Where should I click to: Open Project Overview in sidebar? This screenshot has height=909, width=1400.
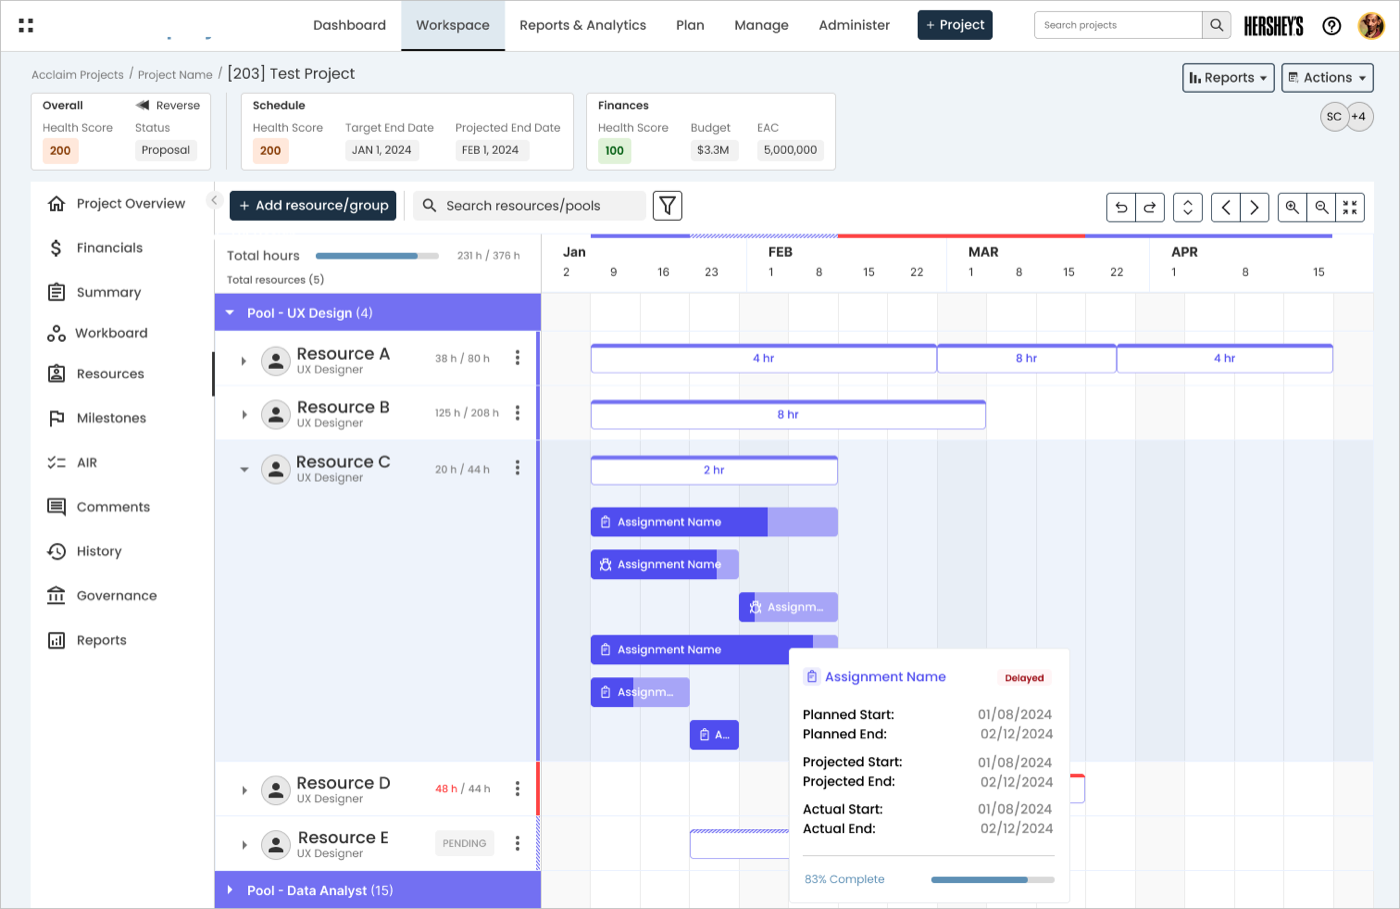[117, 204]
